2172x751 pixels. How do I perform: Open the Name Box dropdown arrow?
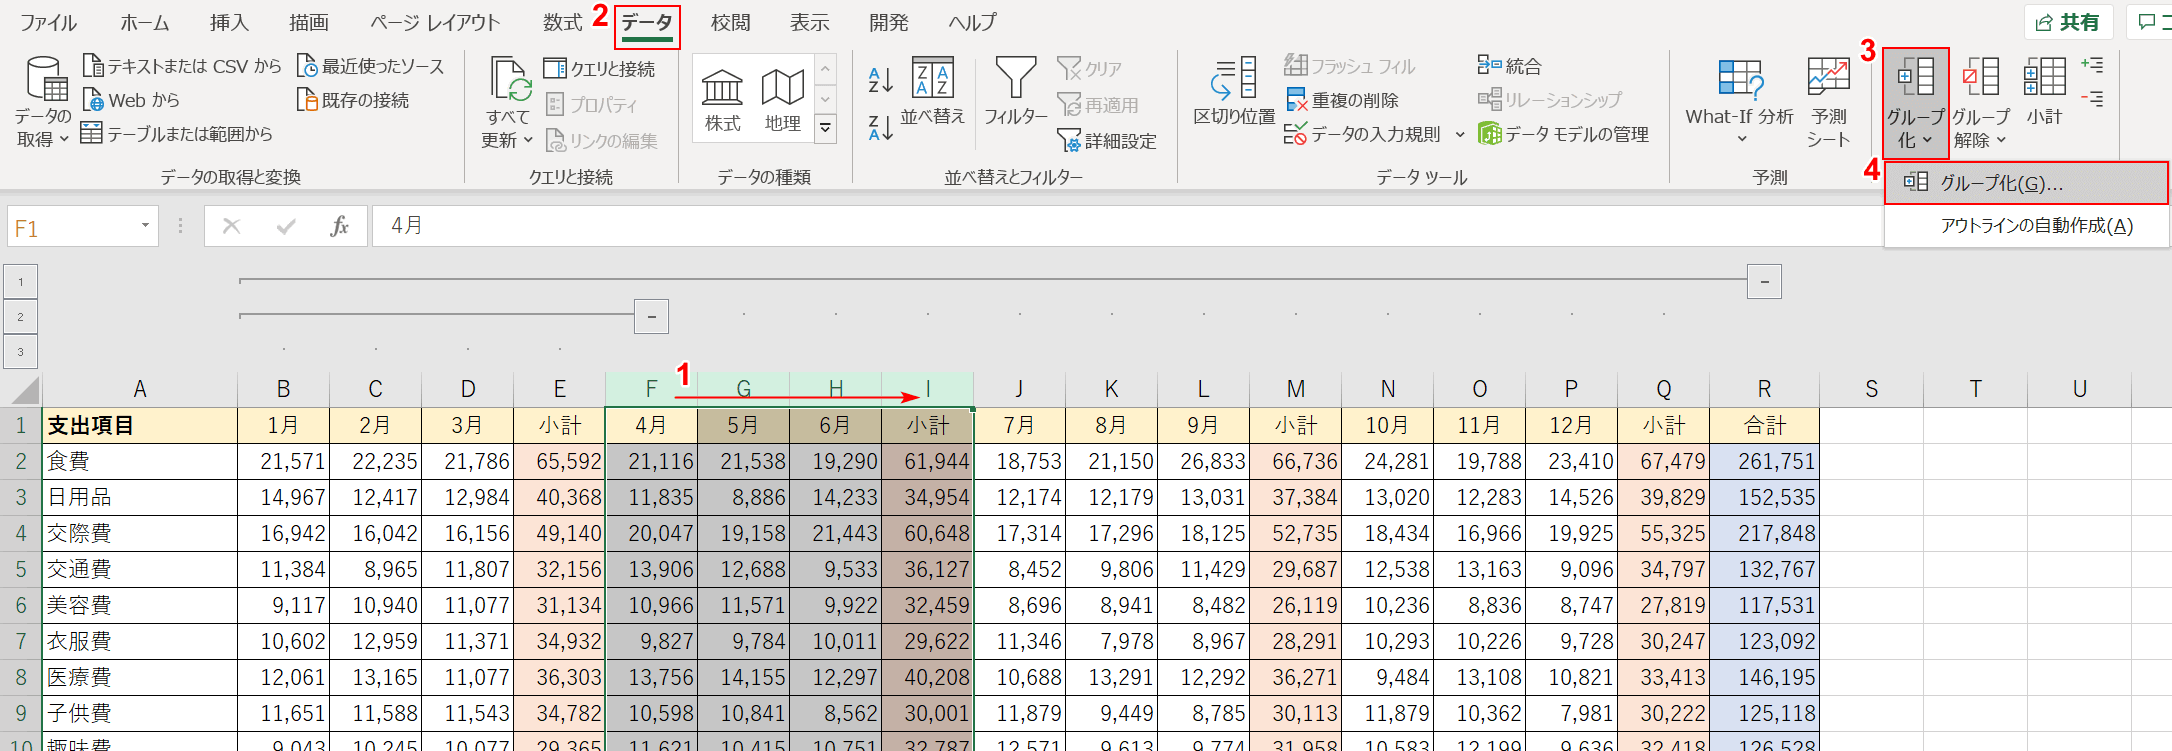click(x=145, y=226)
